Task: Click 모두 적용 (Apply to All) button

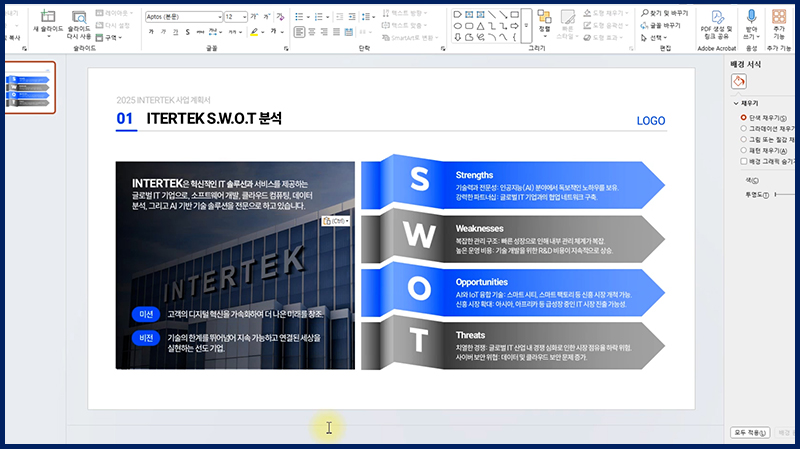Action: pyautogui.click(x=750, y=433)
